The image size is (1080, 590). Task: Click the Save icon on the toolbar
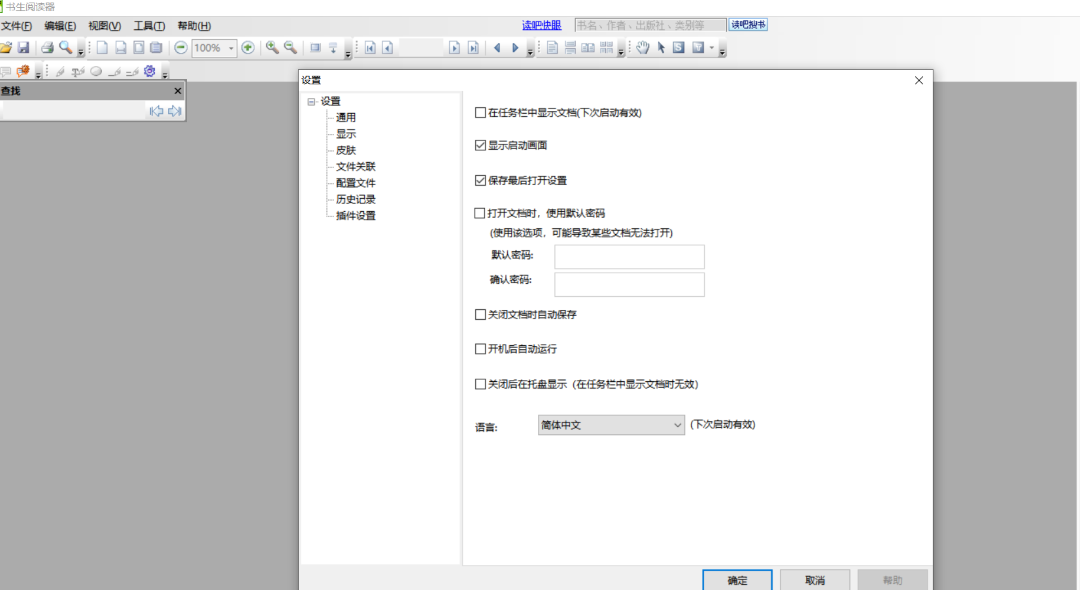(x=22, y=47)
